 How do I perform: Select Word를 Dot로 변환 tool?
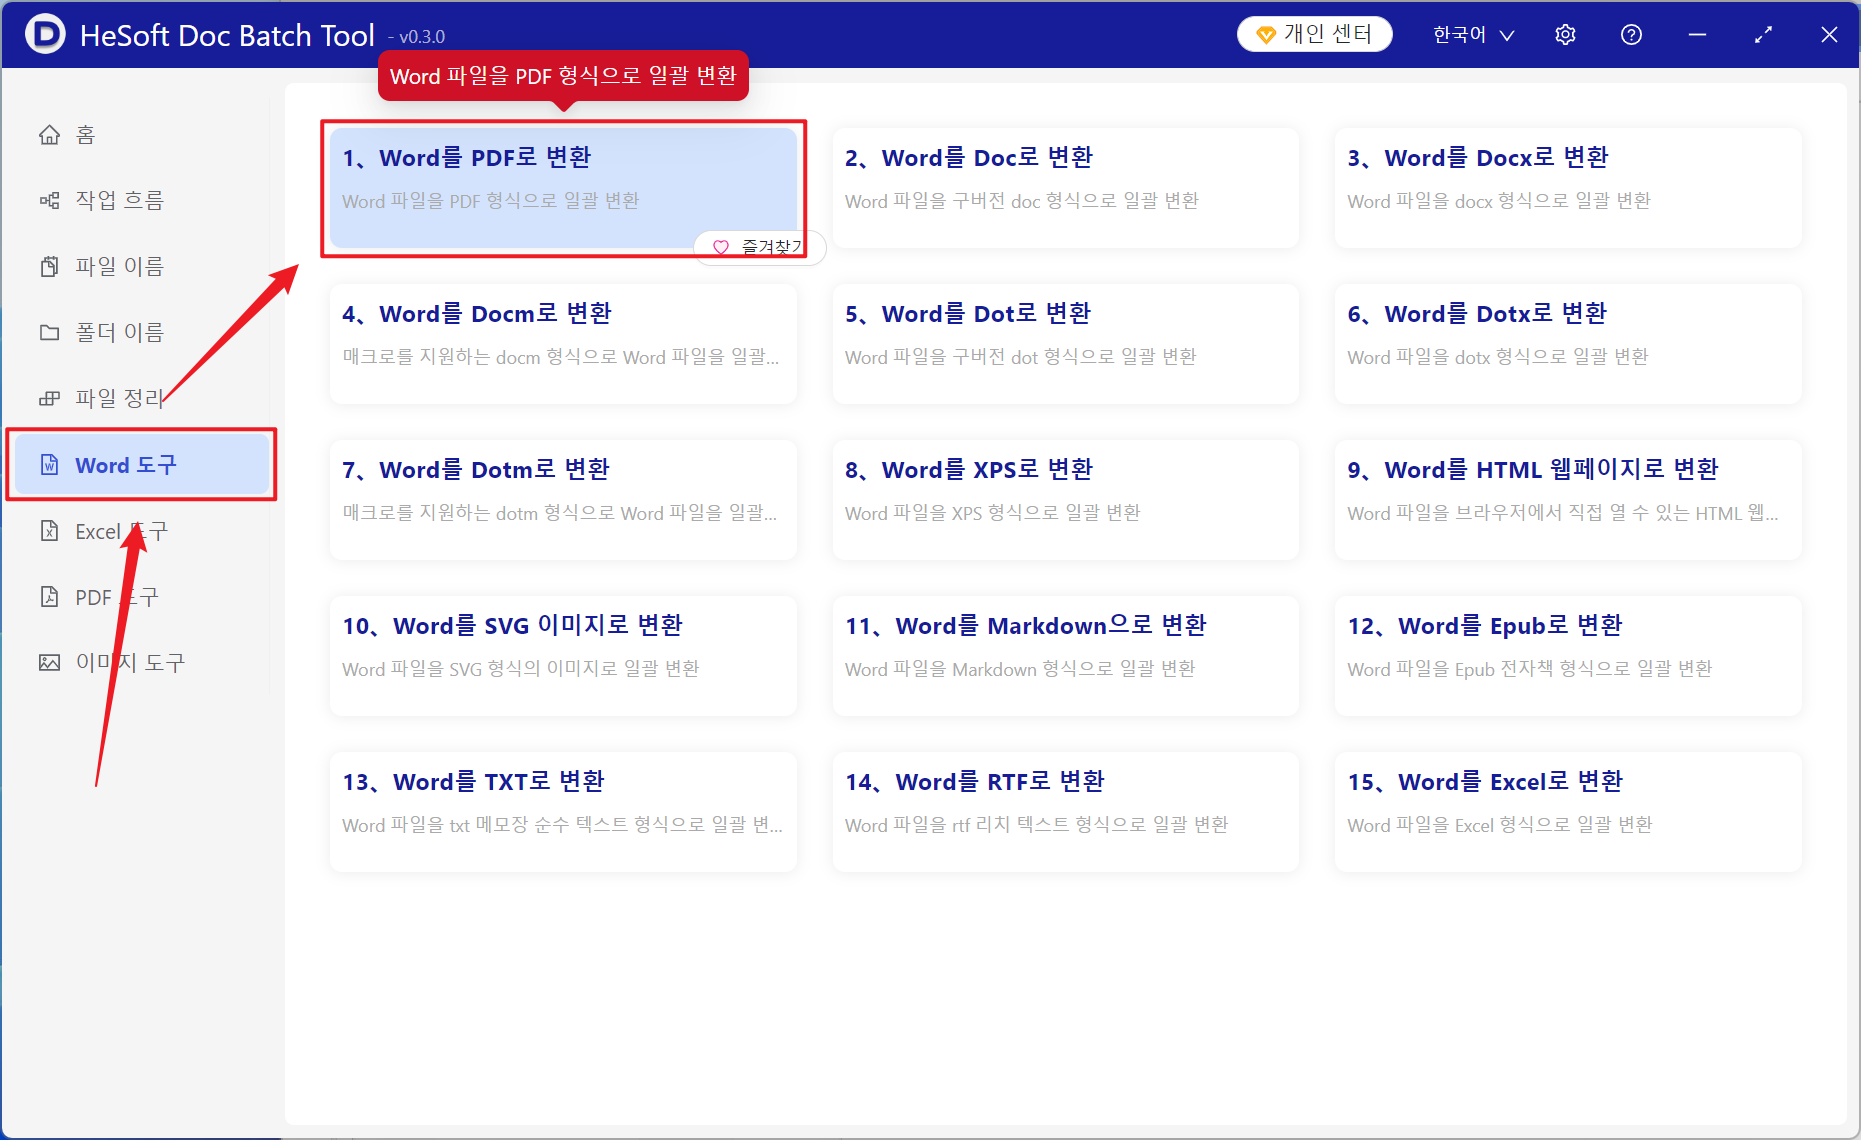pyautogui.click(x=1065, y=344)
